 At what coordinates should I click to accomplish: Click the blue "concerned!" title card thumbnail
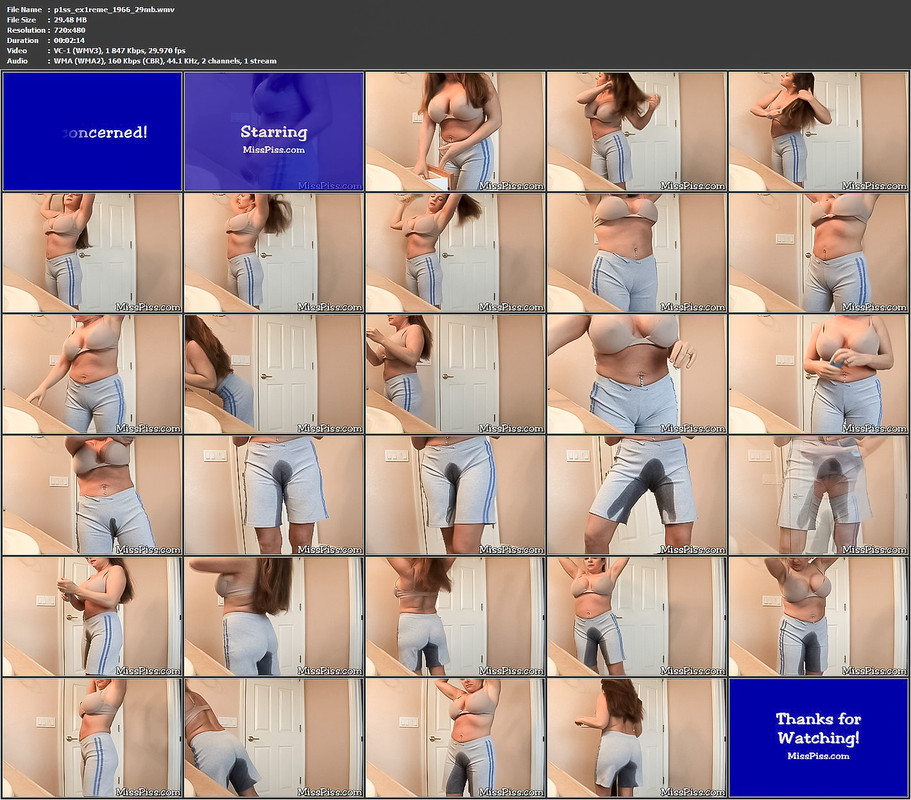click(x=92, y=131)
